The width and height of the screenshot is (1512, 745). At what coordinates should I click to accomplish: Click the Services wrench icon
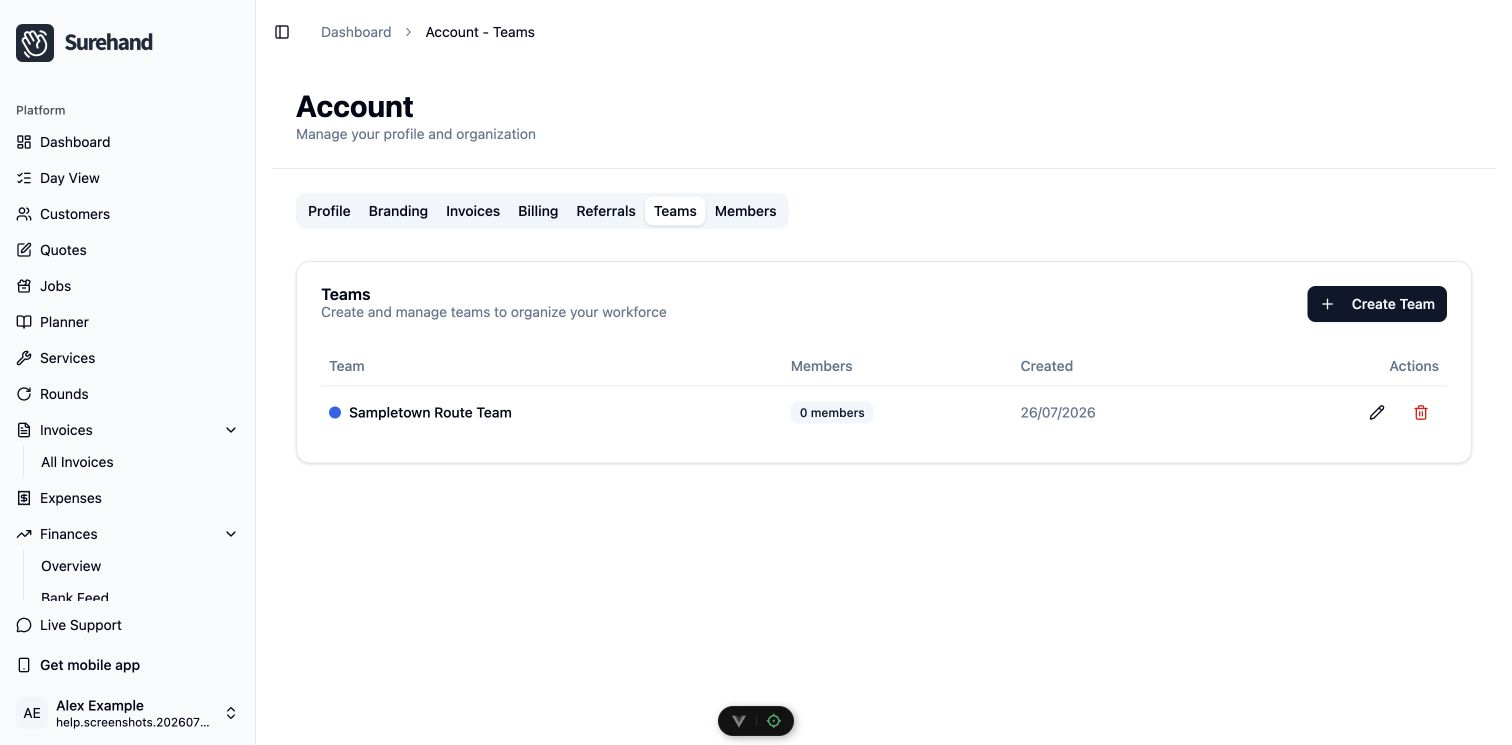coord(24,358)
